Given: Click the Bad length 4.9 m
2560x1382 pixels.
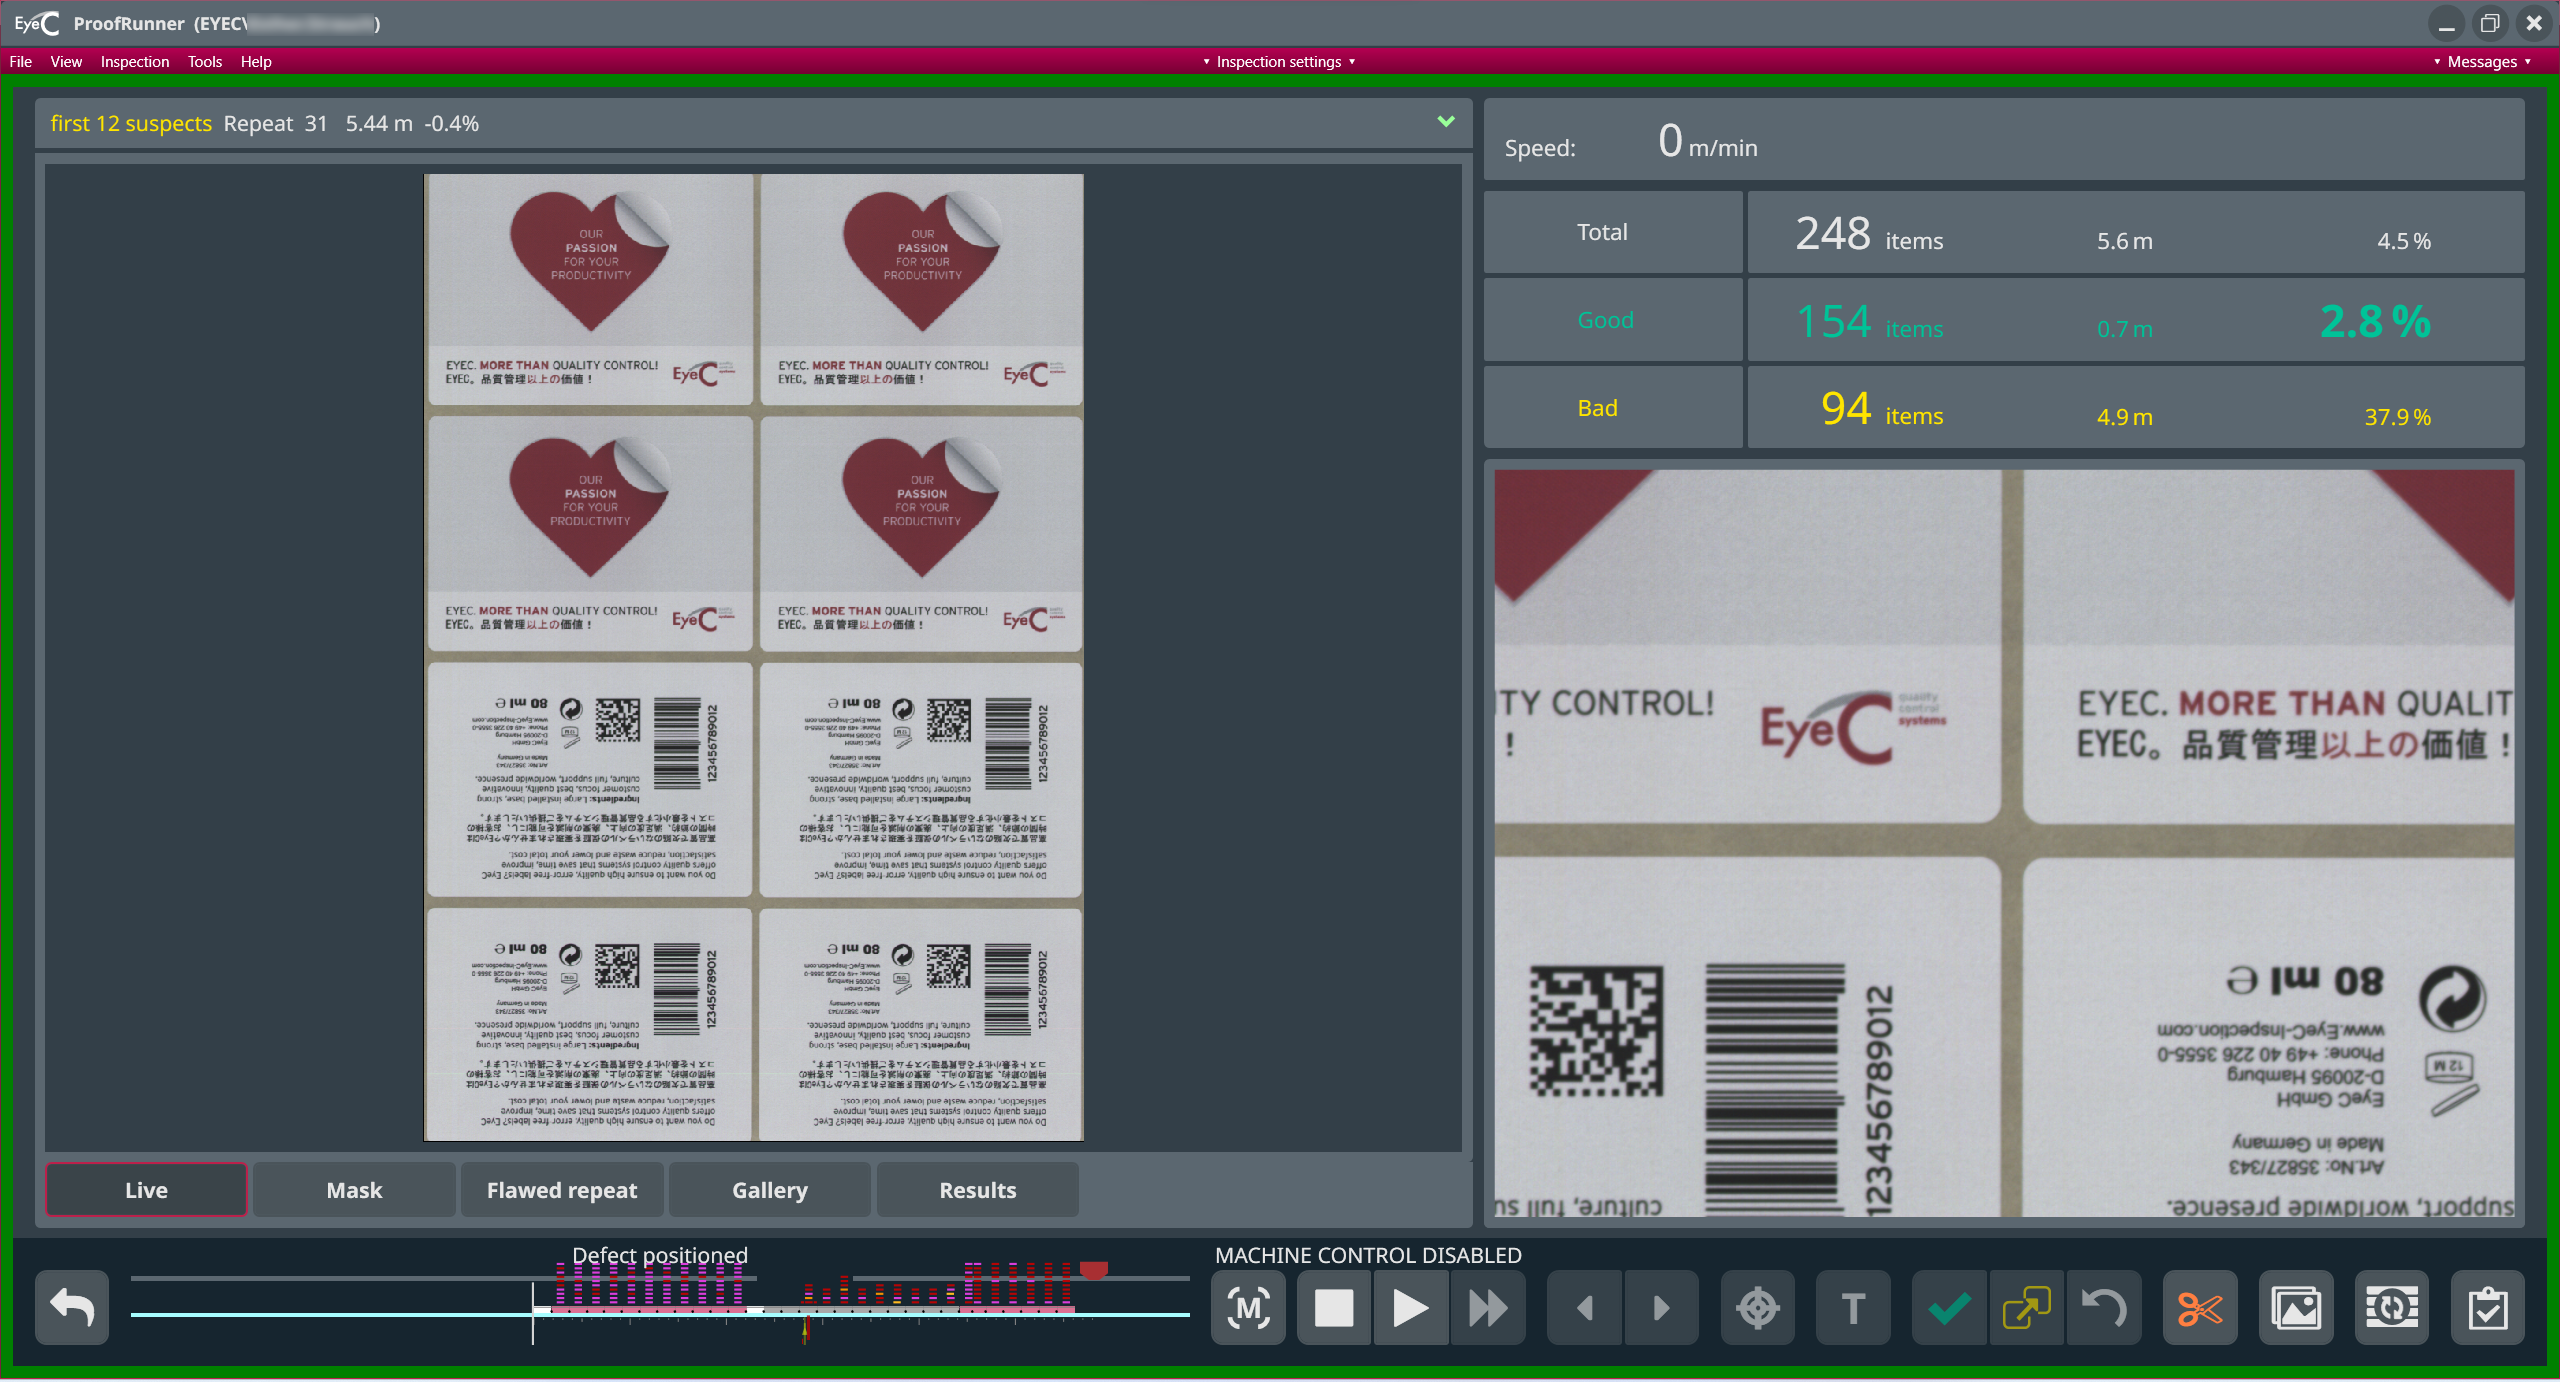Looking at the screenshot, I should click(2125, 417).
